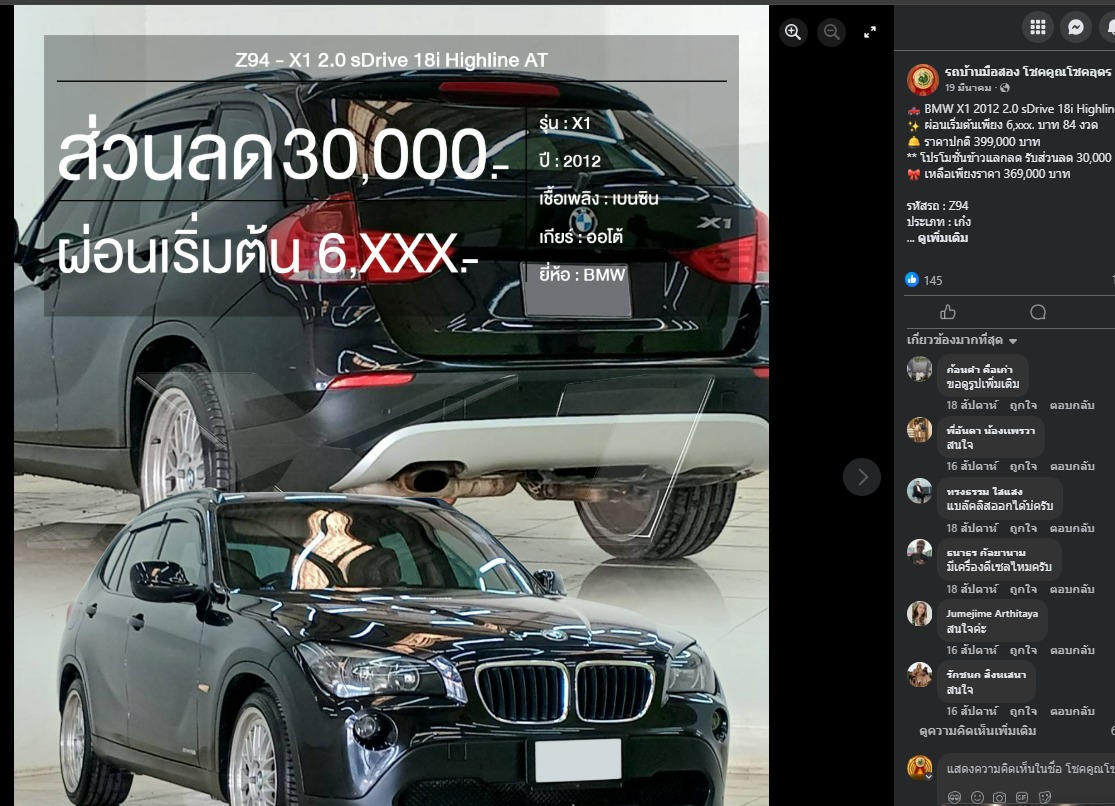Check the post's public audience globe icon
Viewport: 1115px width, 806px height.
click(x=1004, y=88)
